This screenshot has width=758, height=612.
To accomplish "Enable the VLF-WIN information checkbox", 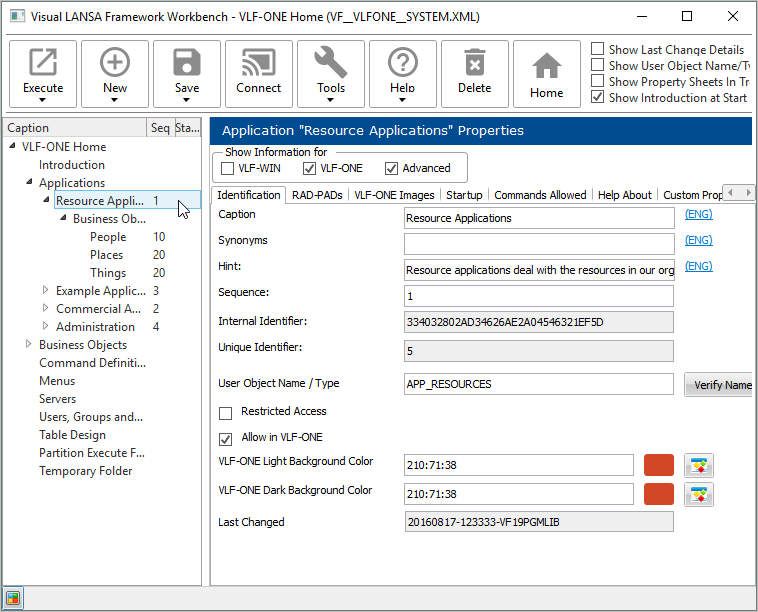I will coord(228,168).
